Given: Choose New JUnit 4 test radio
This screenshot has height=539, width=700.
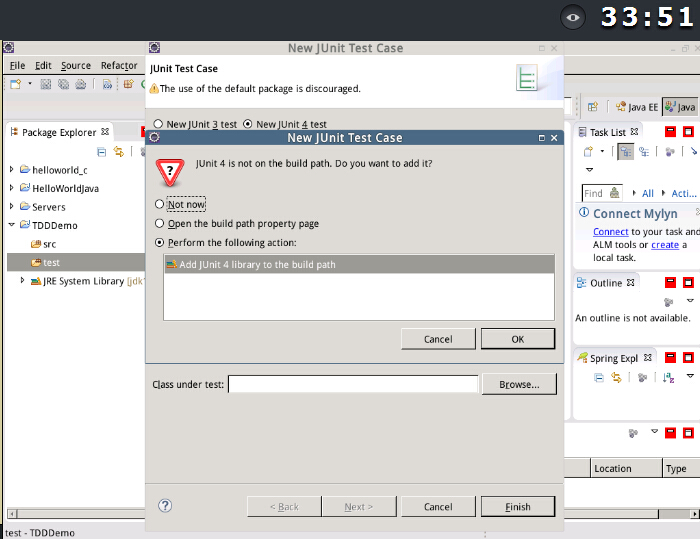Looking at the screenshot, I should coord(248,124).
